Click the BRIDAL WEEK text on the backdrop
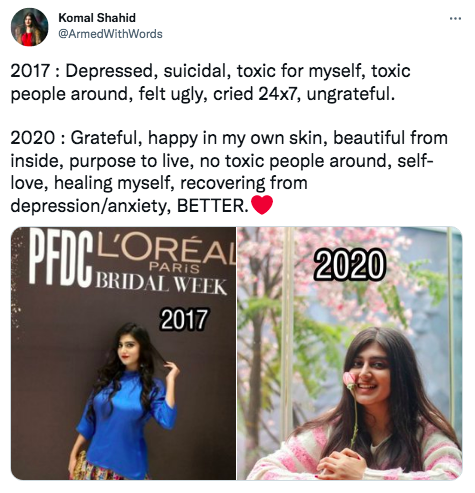The height and width of the screenshot is (493, 475). pyautogui.click(x=161, y=284)
